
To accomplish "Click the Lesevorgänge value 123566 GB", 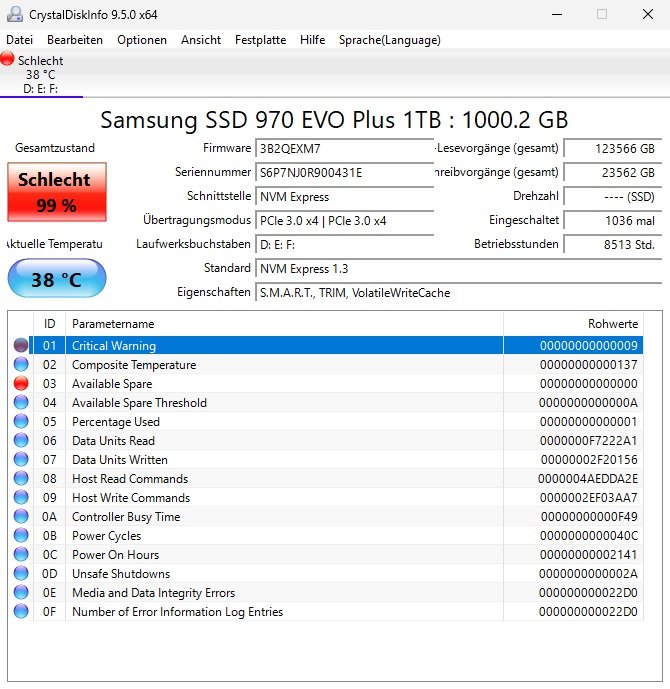I will click(613, 149).
